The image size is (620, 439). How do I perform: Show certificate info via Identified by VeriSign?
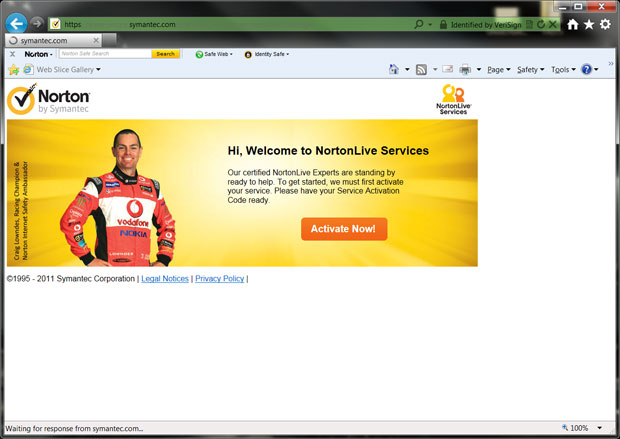tap(486, 25)
